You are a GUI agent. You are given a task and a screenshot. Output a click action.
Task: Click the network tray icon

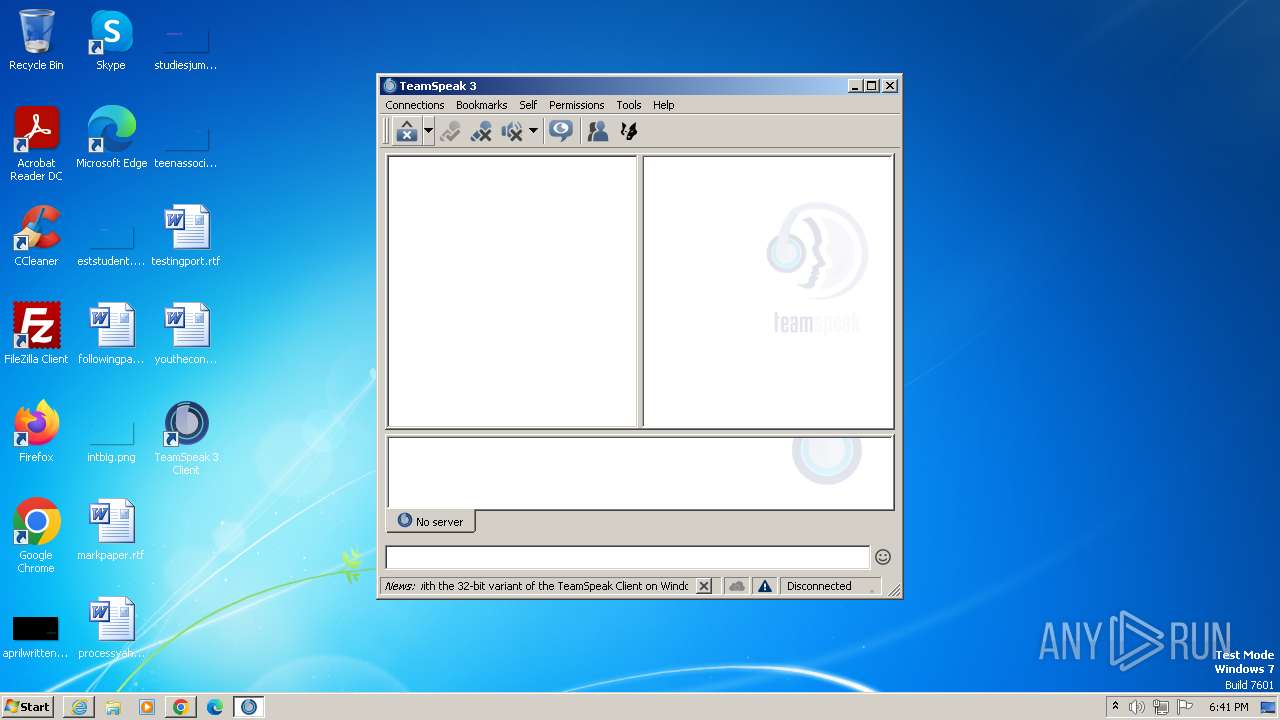1161,707
